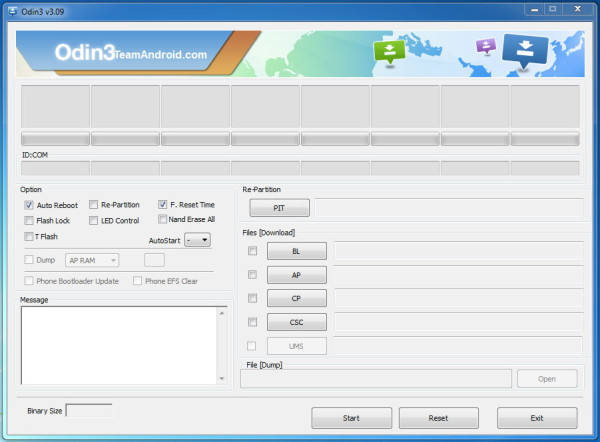Close the Odin3 window
Screen dimensions: 600x442
578,9
